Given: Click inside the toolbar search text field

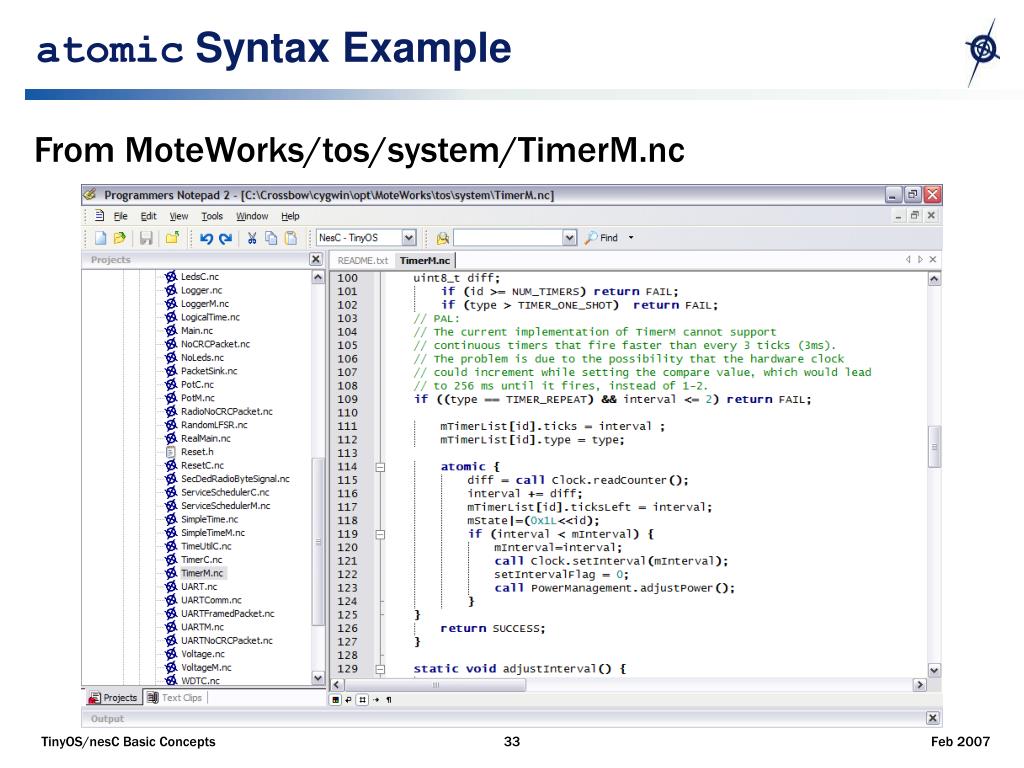Looking at the screenshot, I should click(x=508, y=238).
